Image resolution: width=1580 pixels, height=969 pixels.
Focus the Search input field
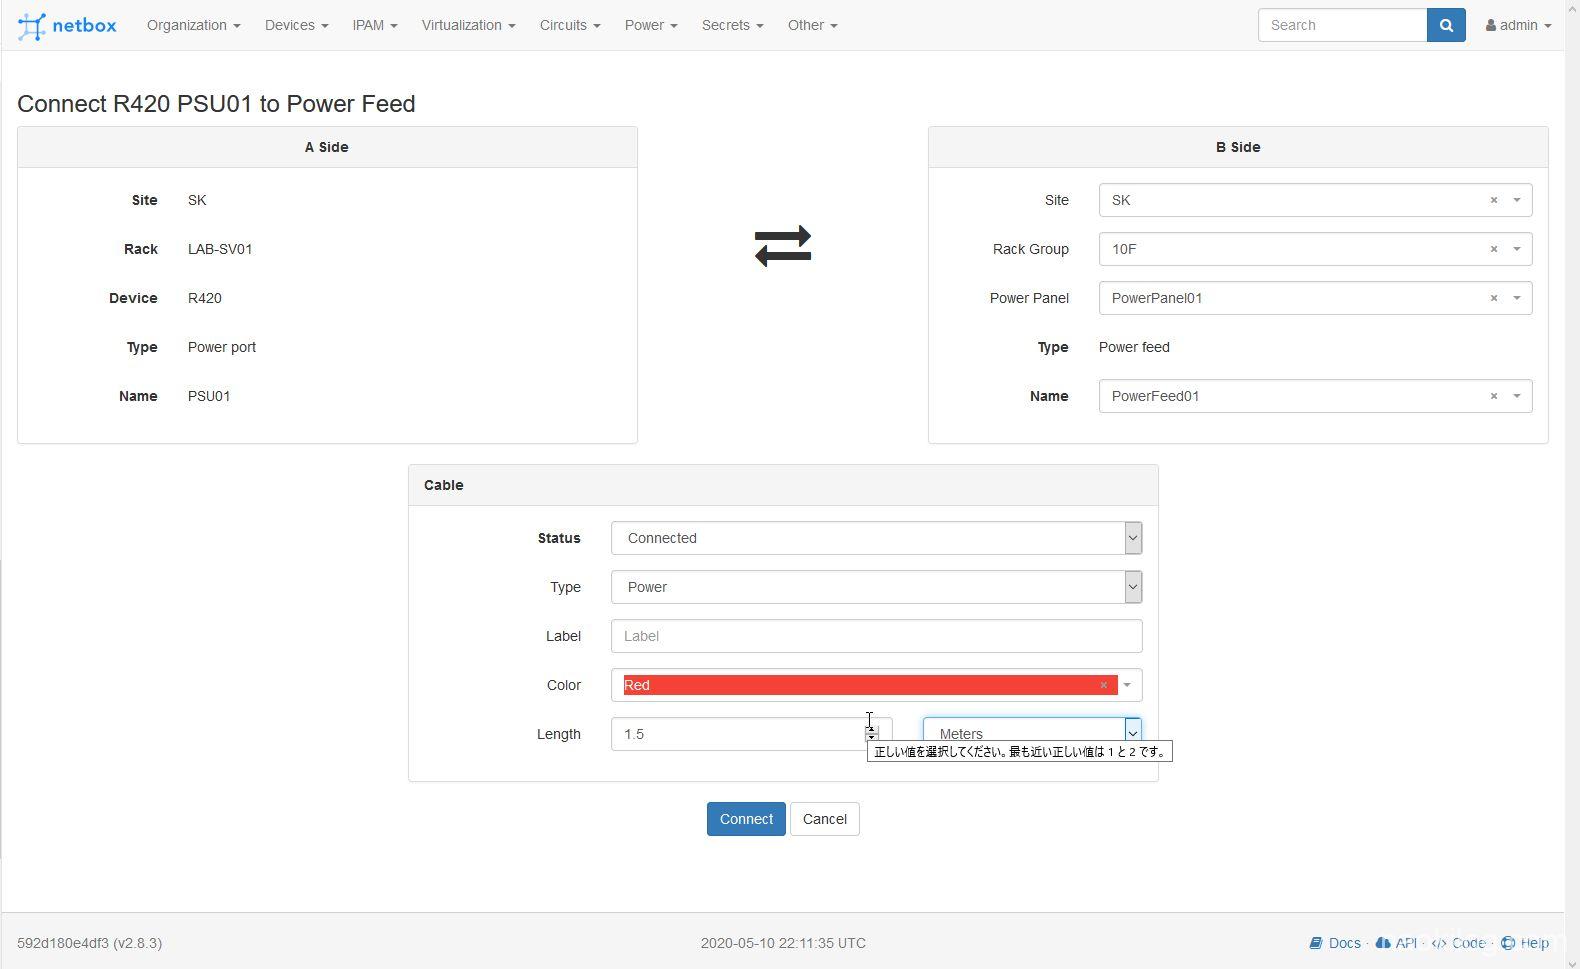coord(1342,25)
